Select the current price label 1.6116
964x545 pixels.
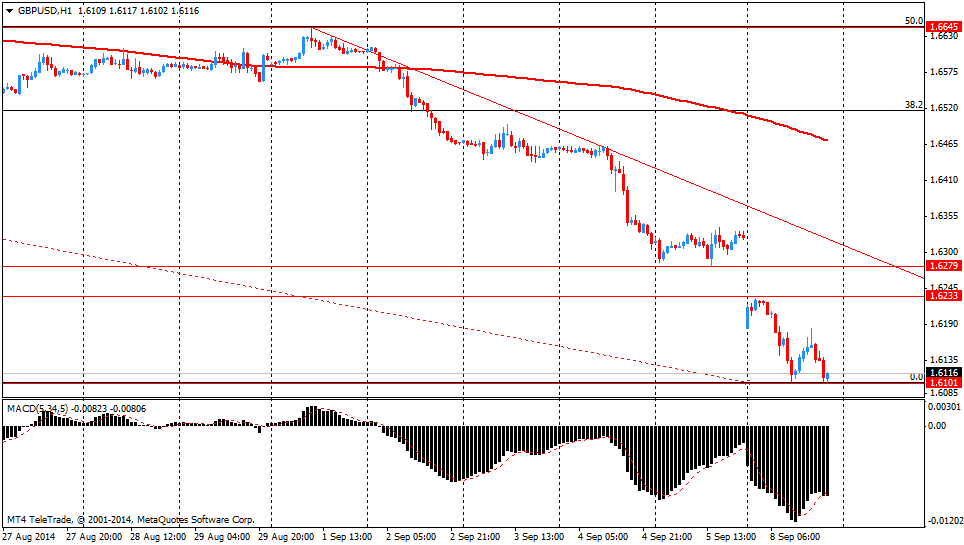(943, 372)
